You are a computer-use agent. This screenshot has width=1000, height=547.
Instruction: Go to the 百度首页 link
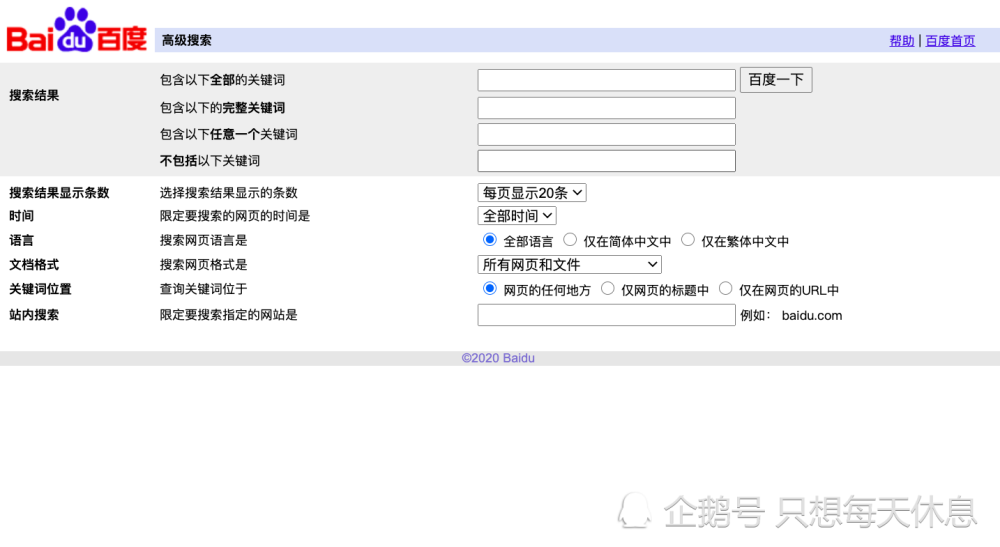(x=950, y=41)
